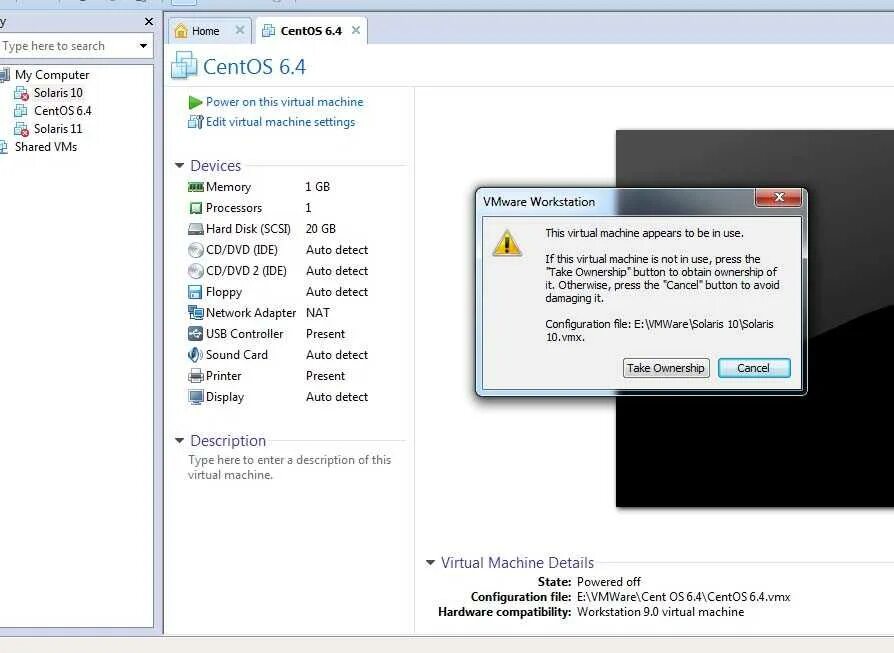894x653 pixels.
Task: Click the CentOS 6.4 VM icon in library
Action: [21, 111]
